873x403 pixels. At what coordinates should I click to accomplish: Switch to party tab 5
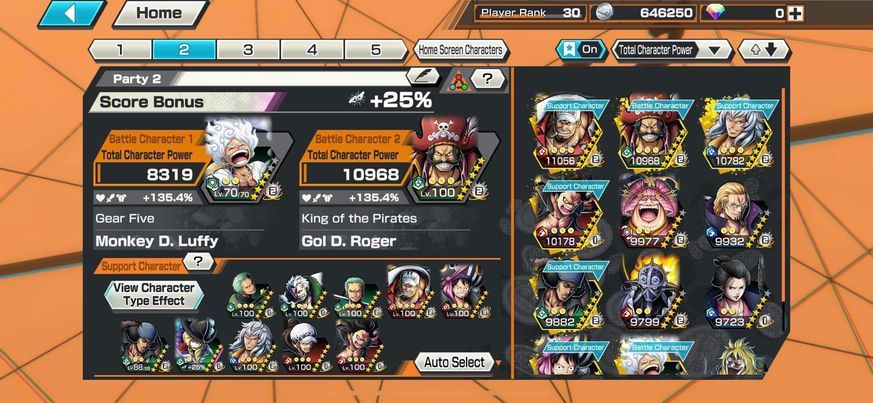376,50
